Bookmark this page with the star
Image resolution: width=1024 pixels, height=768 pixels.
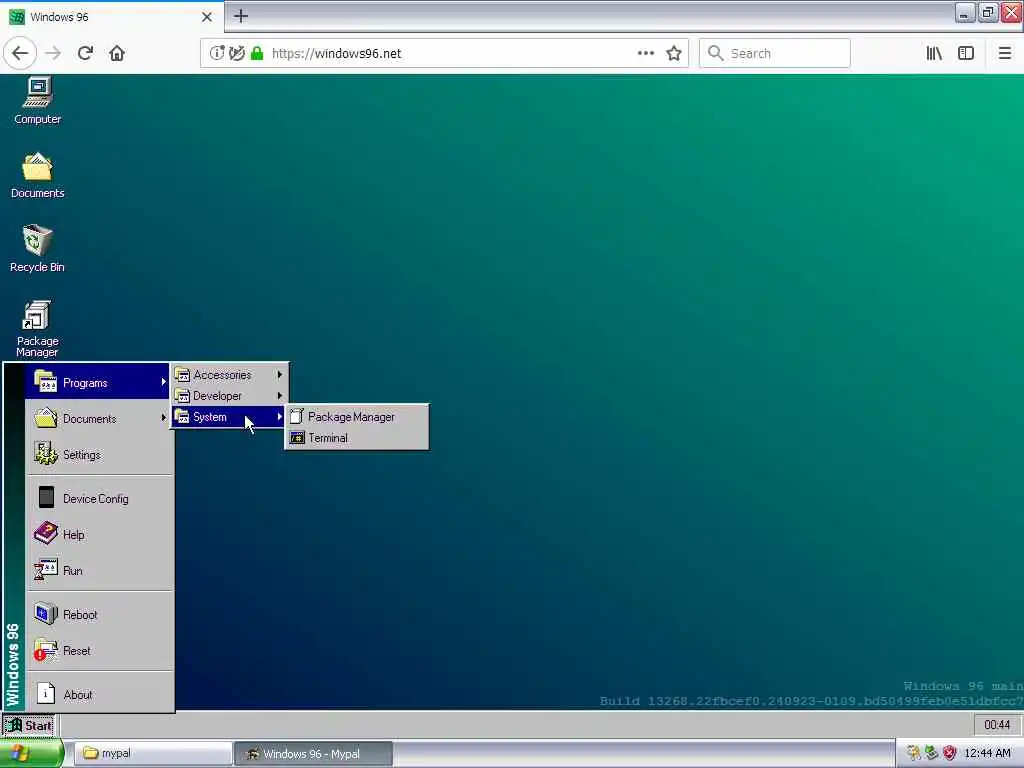(674, 53)
